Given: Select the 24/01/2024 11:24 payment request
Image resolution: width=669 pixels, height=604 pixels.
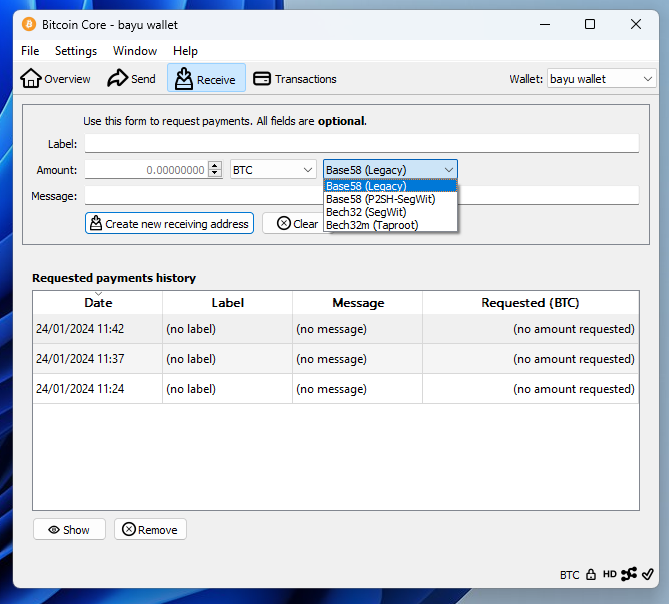Looking at the screenshot, I should coord(336,389).
